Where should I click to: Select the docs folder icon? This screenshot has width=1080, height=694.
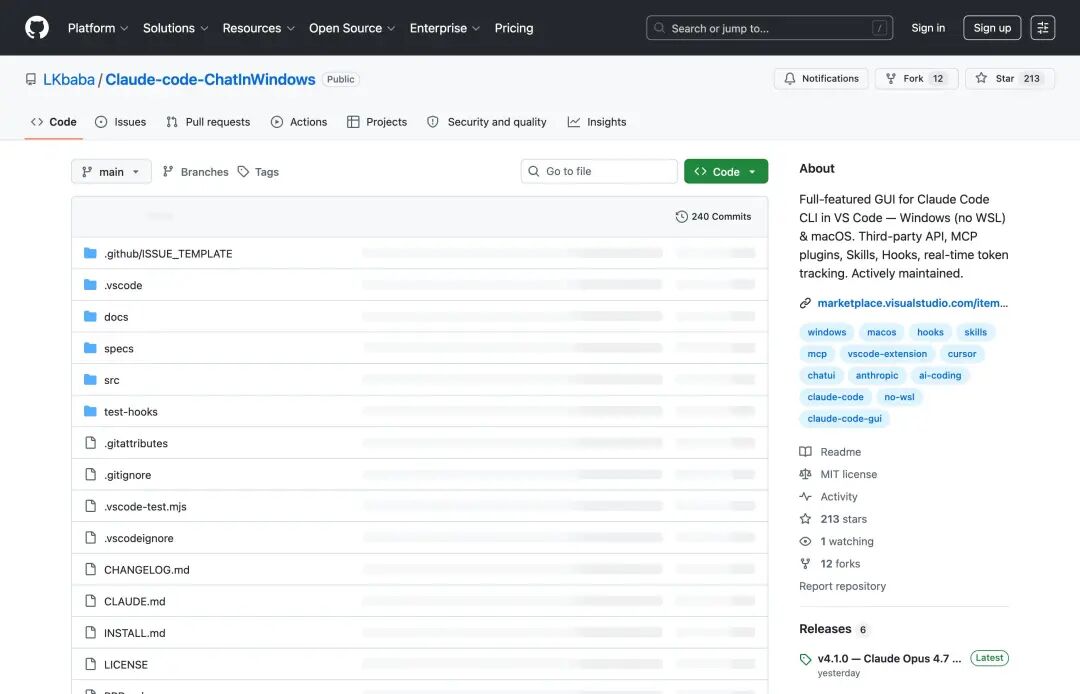click(90, 317)
